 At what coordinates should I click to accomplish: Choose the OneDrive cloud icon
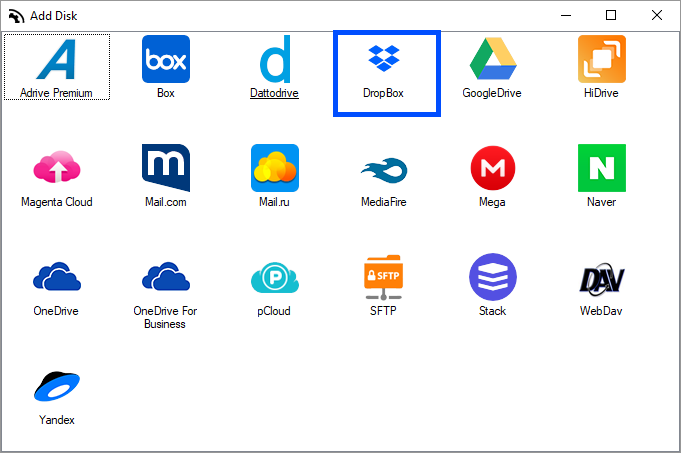pos(57,276)
